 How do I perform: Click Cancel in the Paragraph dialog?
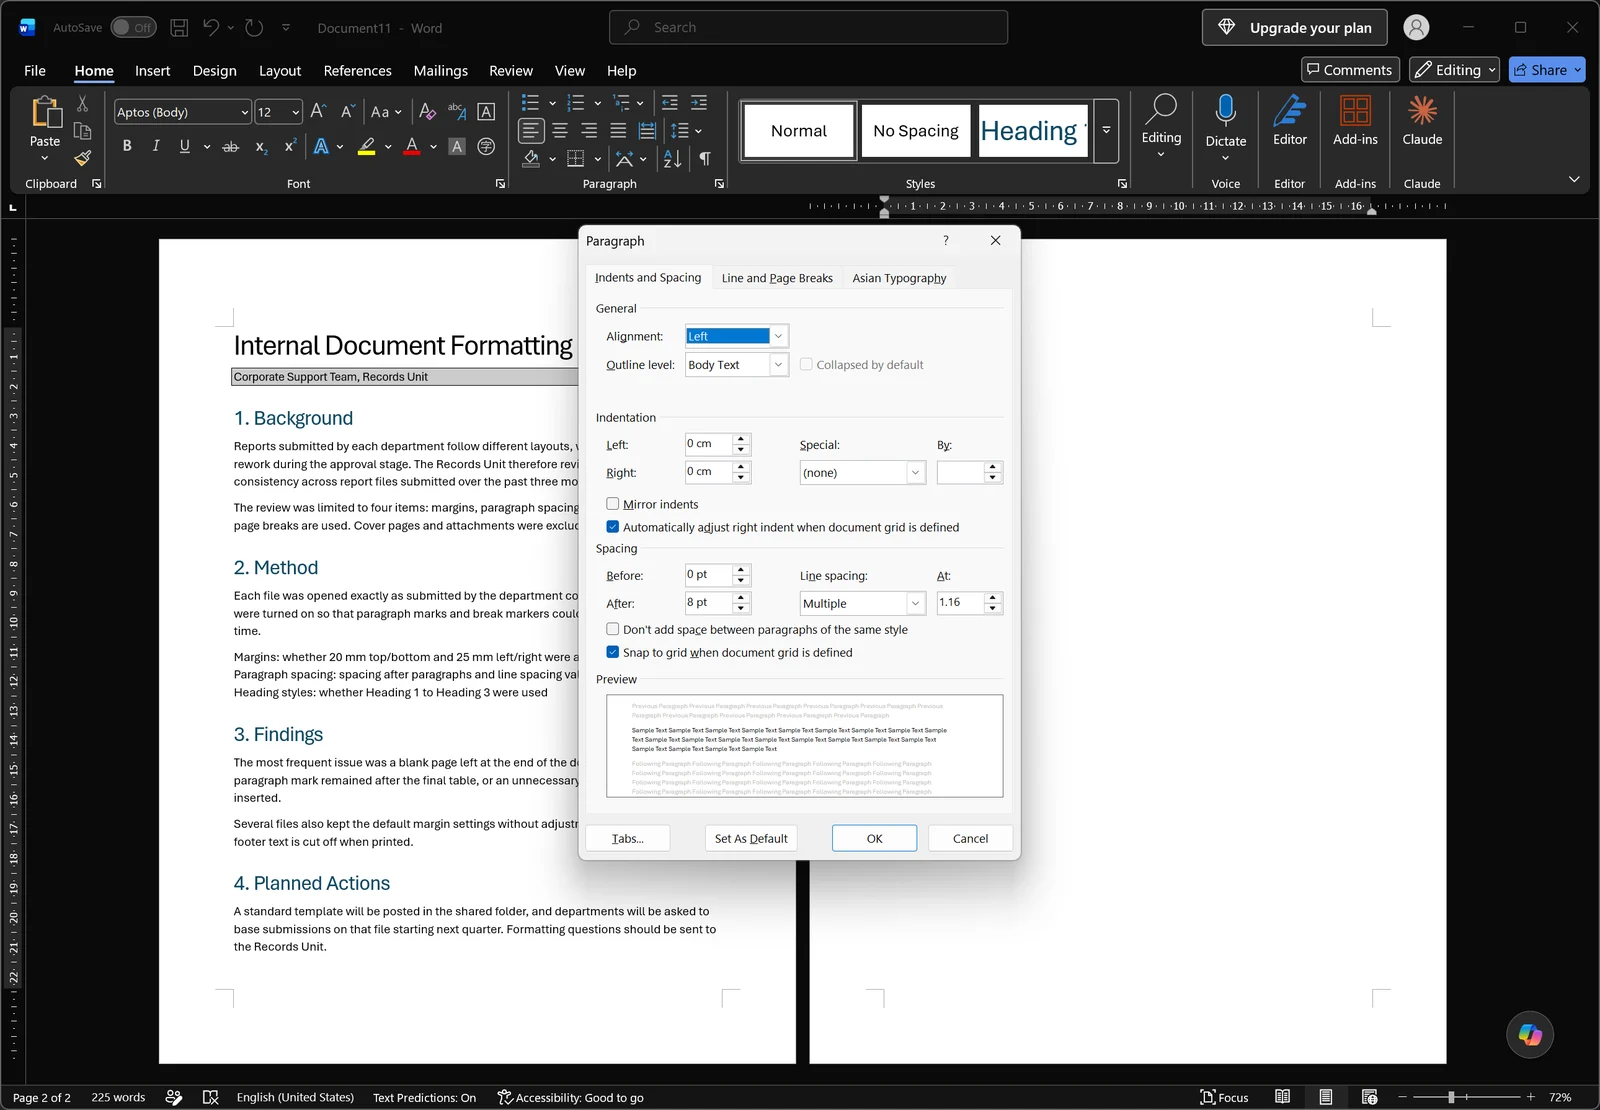tap(970, 838)
